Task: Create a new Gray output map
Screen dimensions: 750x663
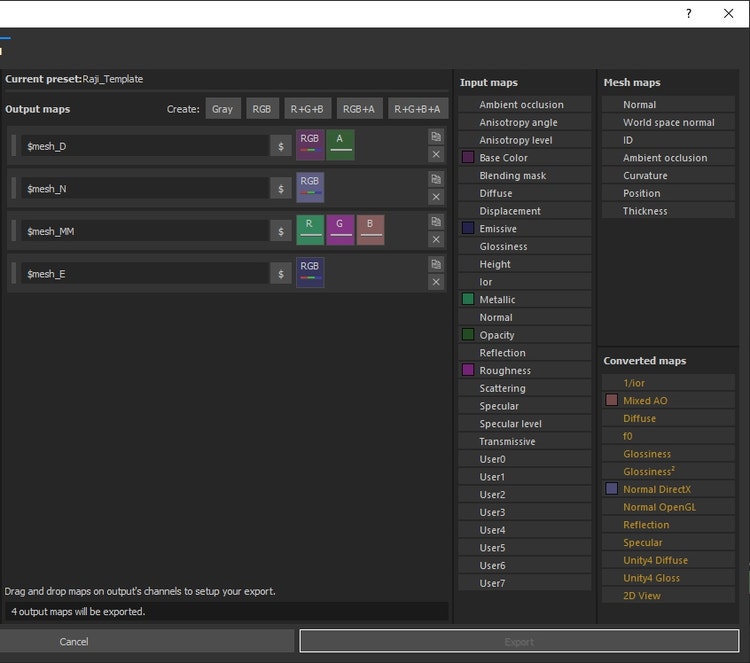Action: click(x=222, y=109)
